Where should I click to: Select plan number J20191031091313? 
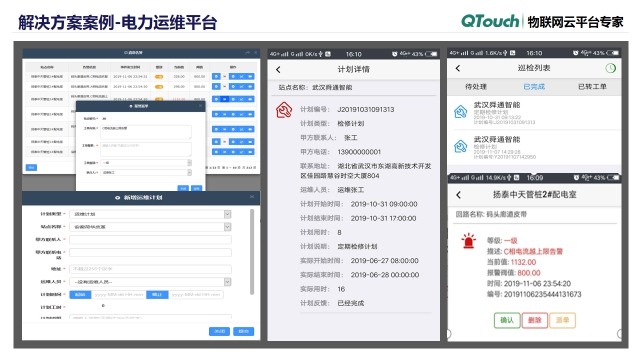(366, 109)
